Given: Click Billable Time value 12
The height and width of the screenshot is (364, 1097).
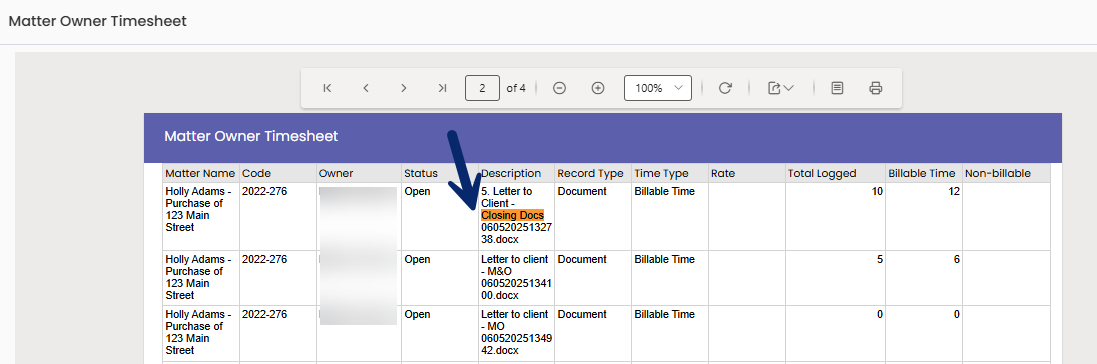Looking at the screenshot, I should (x=954, y=191).
